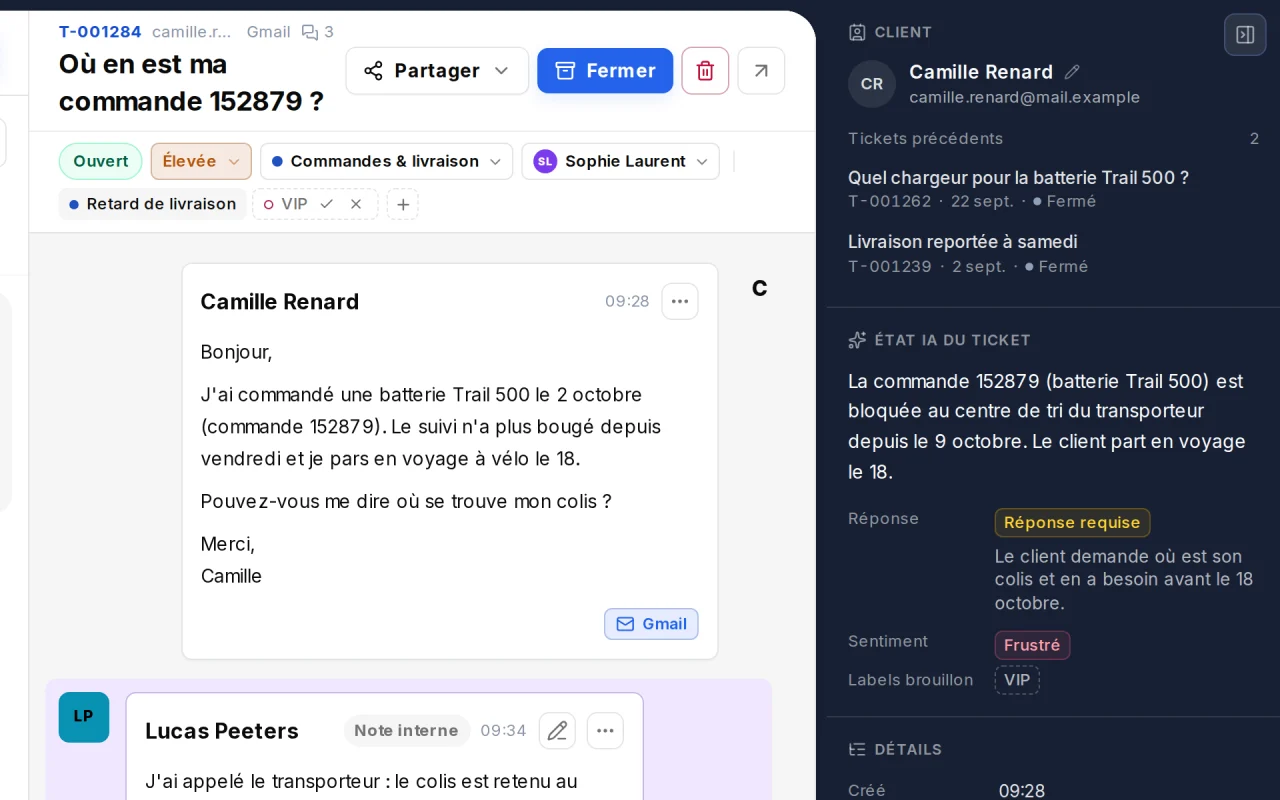Screen dimensions: 1280x800
Task: Open previous ticket Livraison reportée à samedi
Action: (x=962, y=242)
